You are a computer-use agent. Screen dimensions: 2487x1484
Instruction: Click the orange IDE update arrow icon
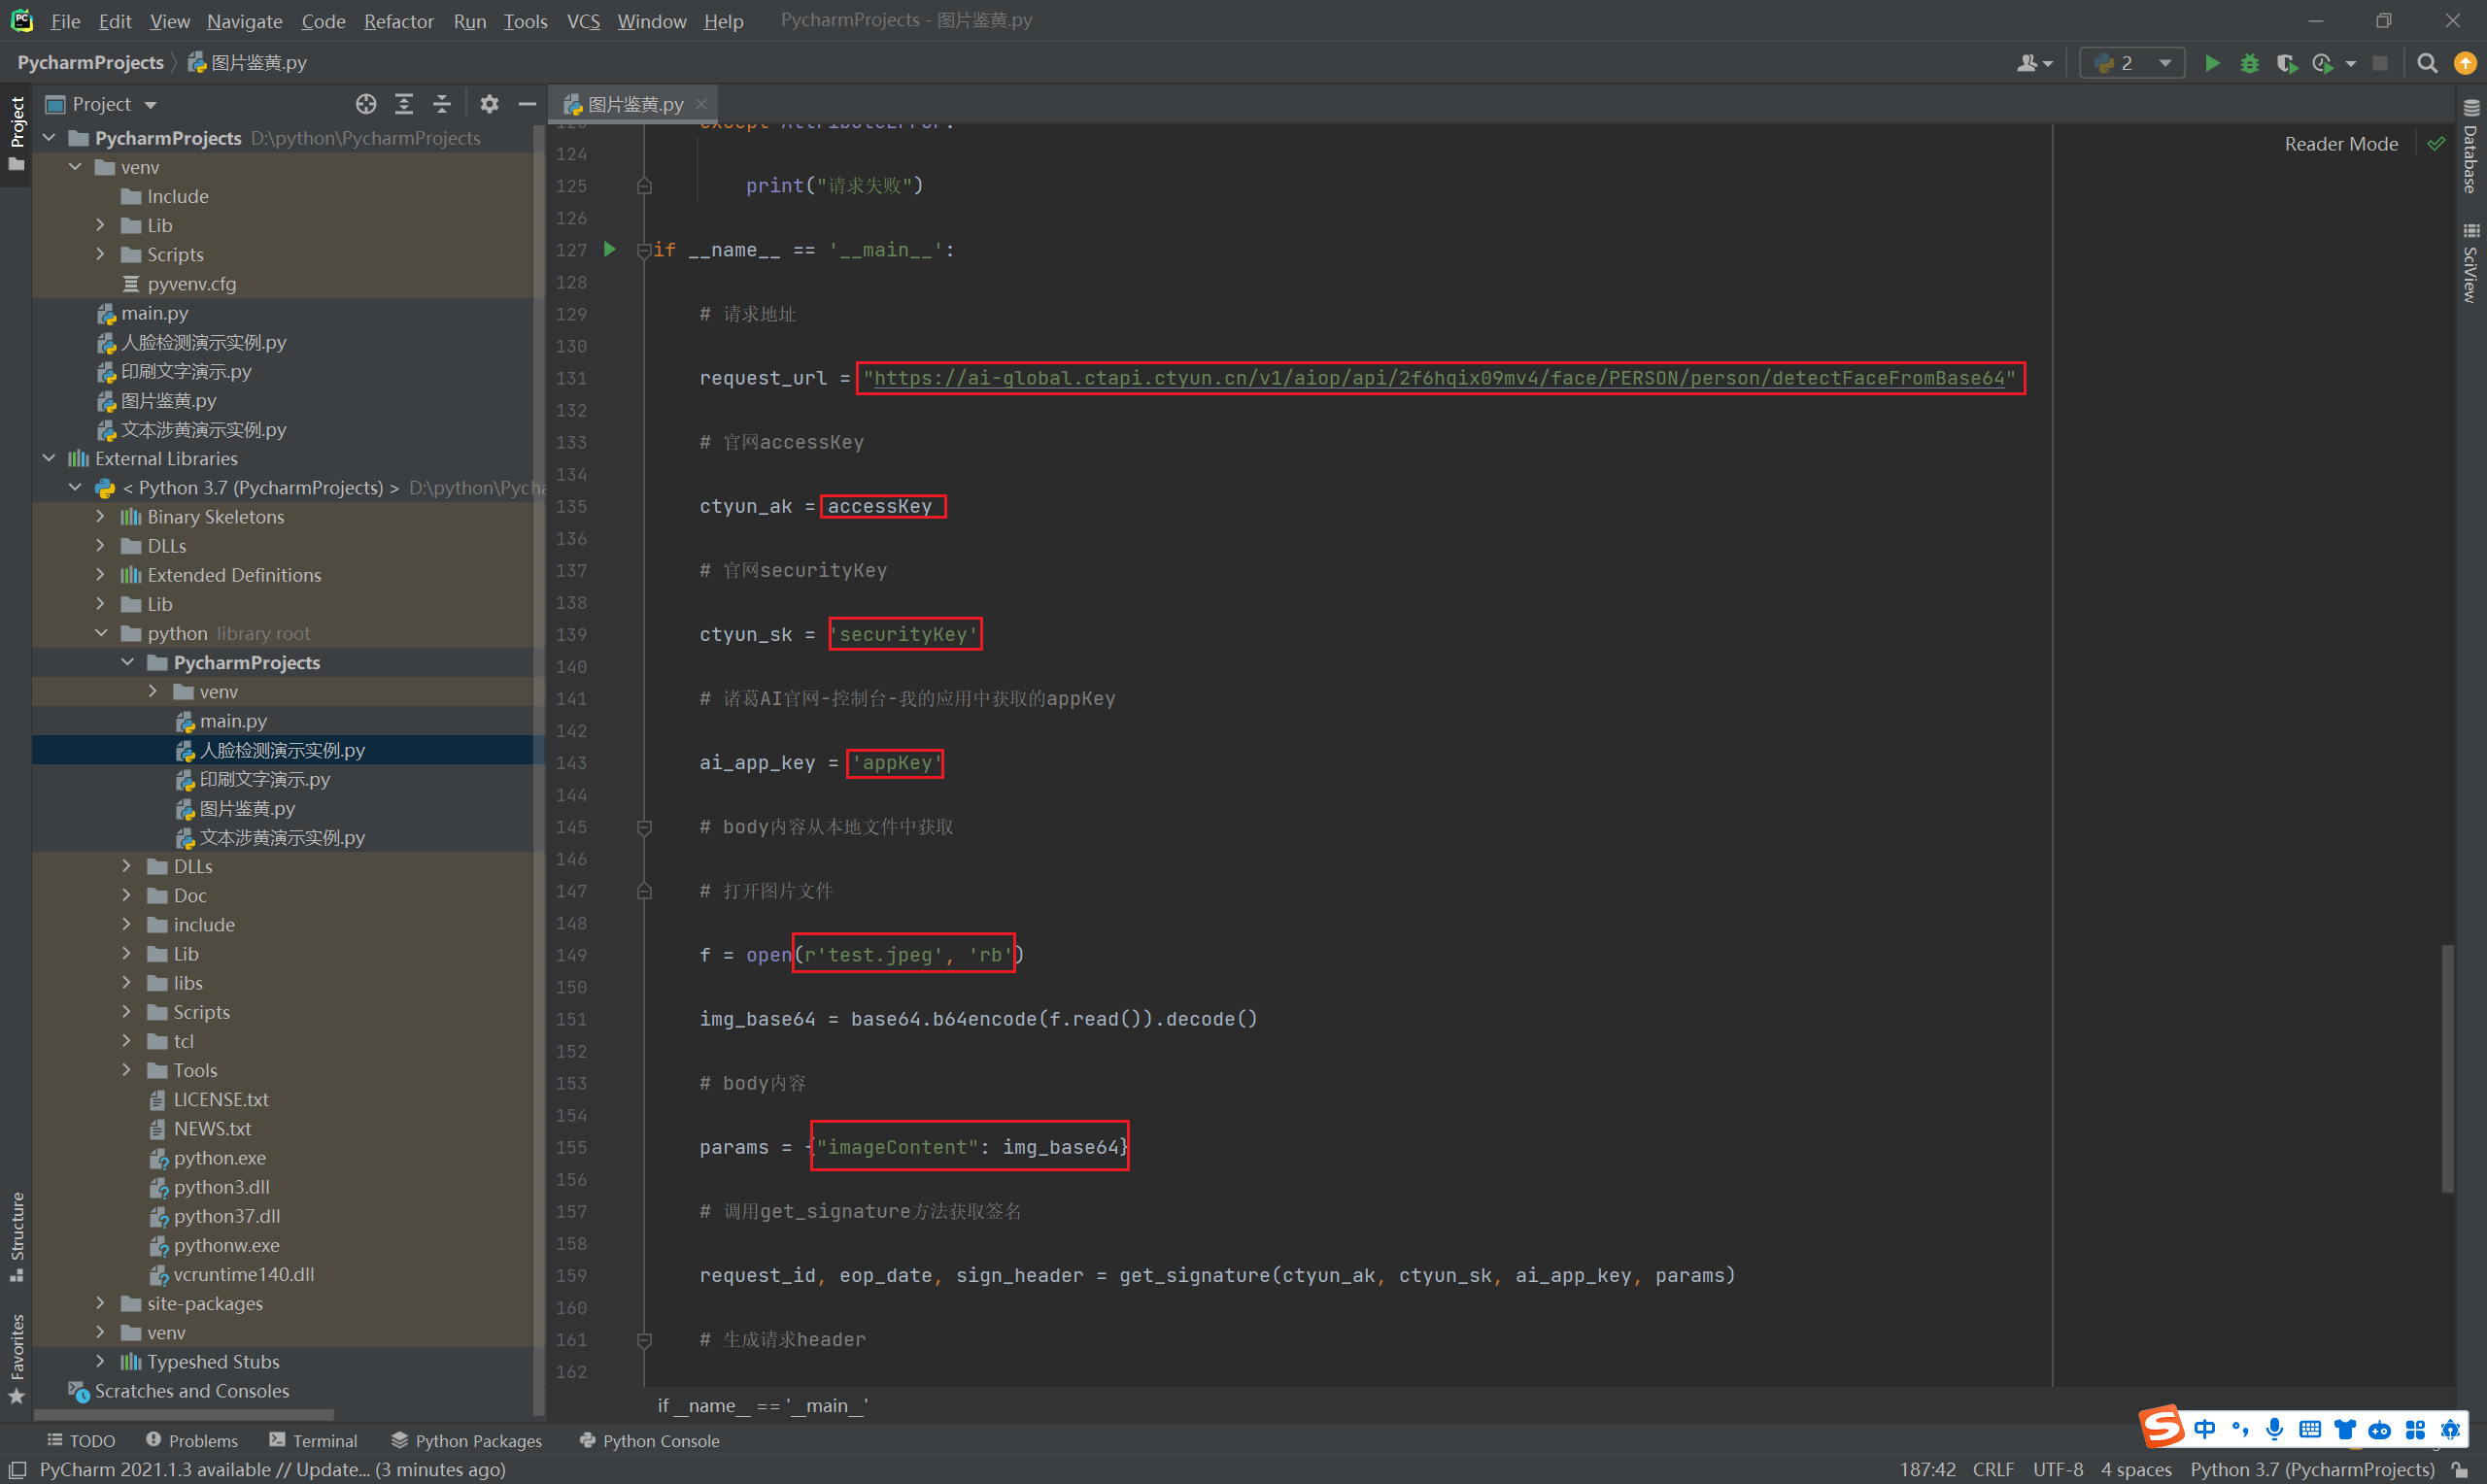tap(2465, 63)
